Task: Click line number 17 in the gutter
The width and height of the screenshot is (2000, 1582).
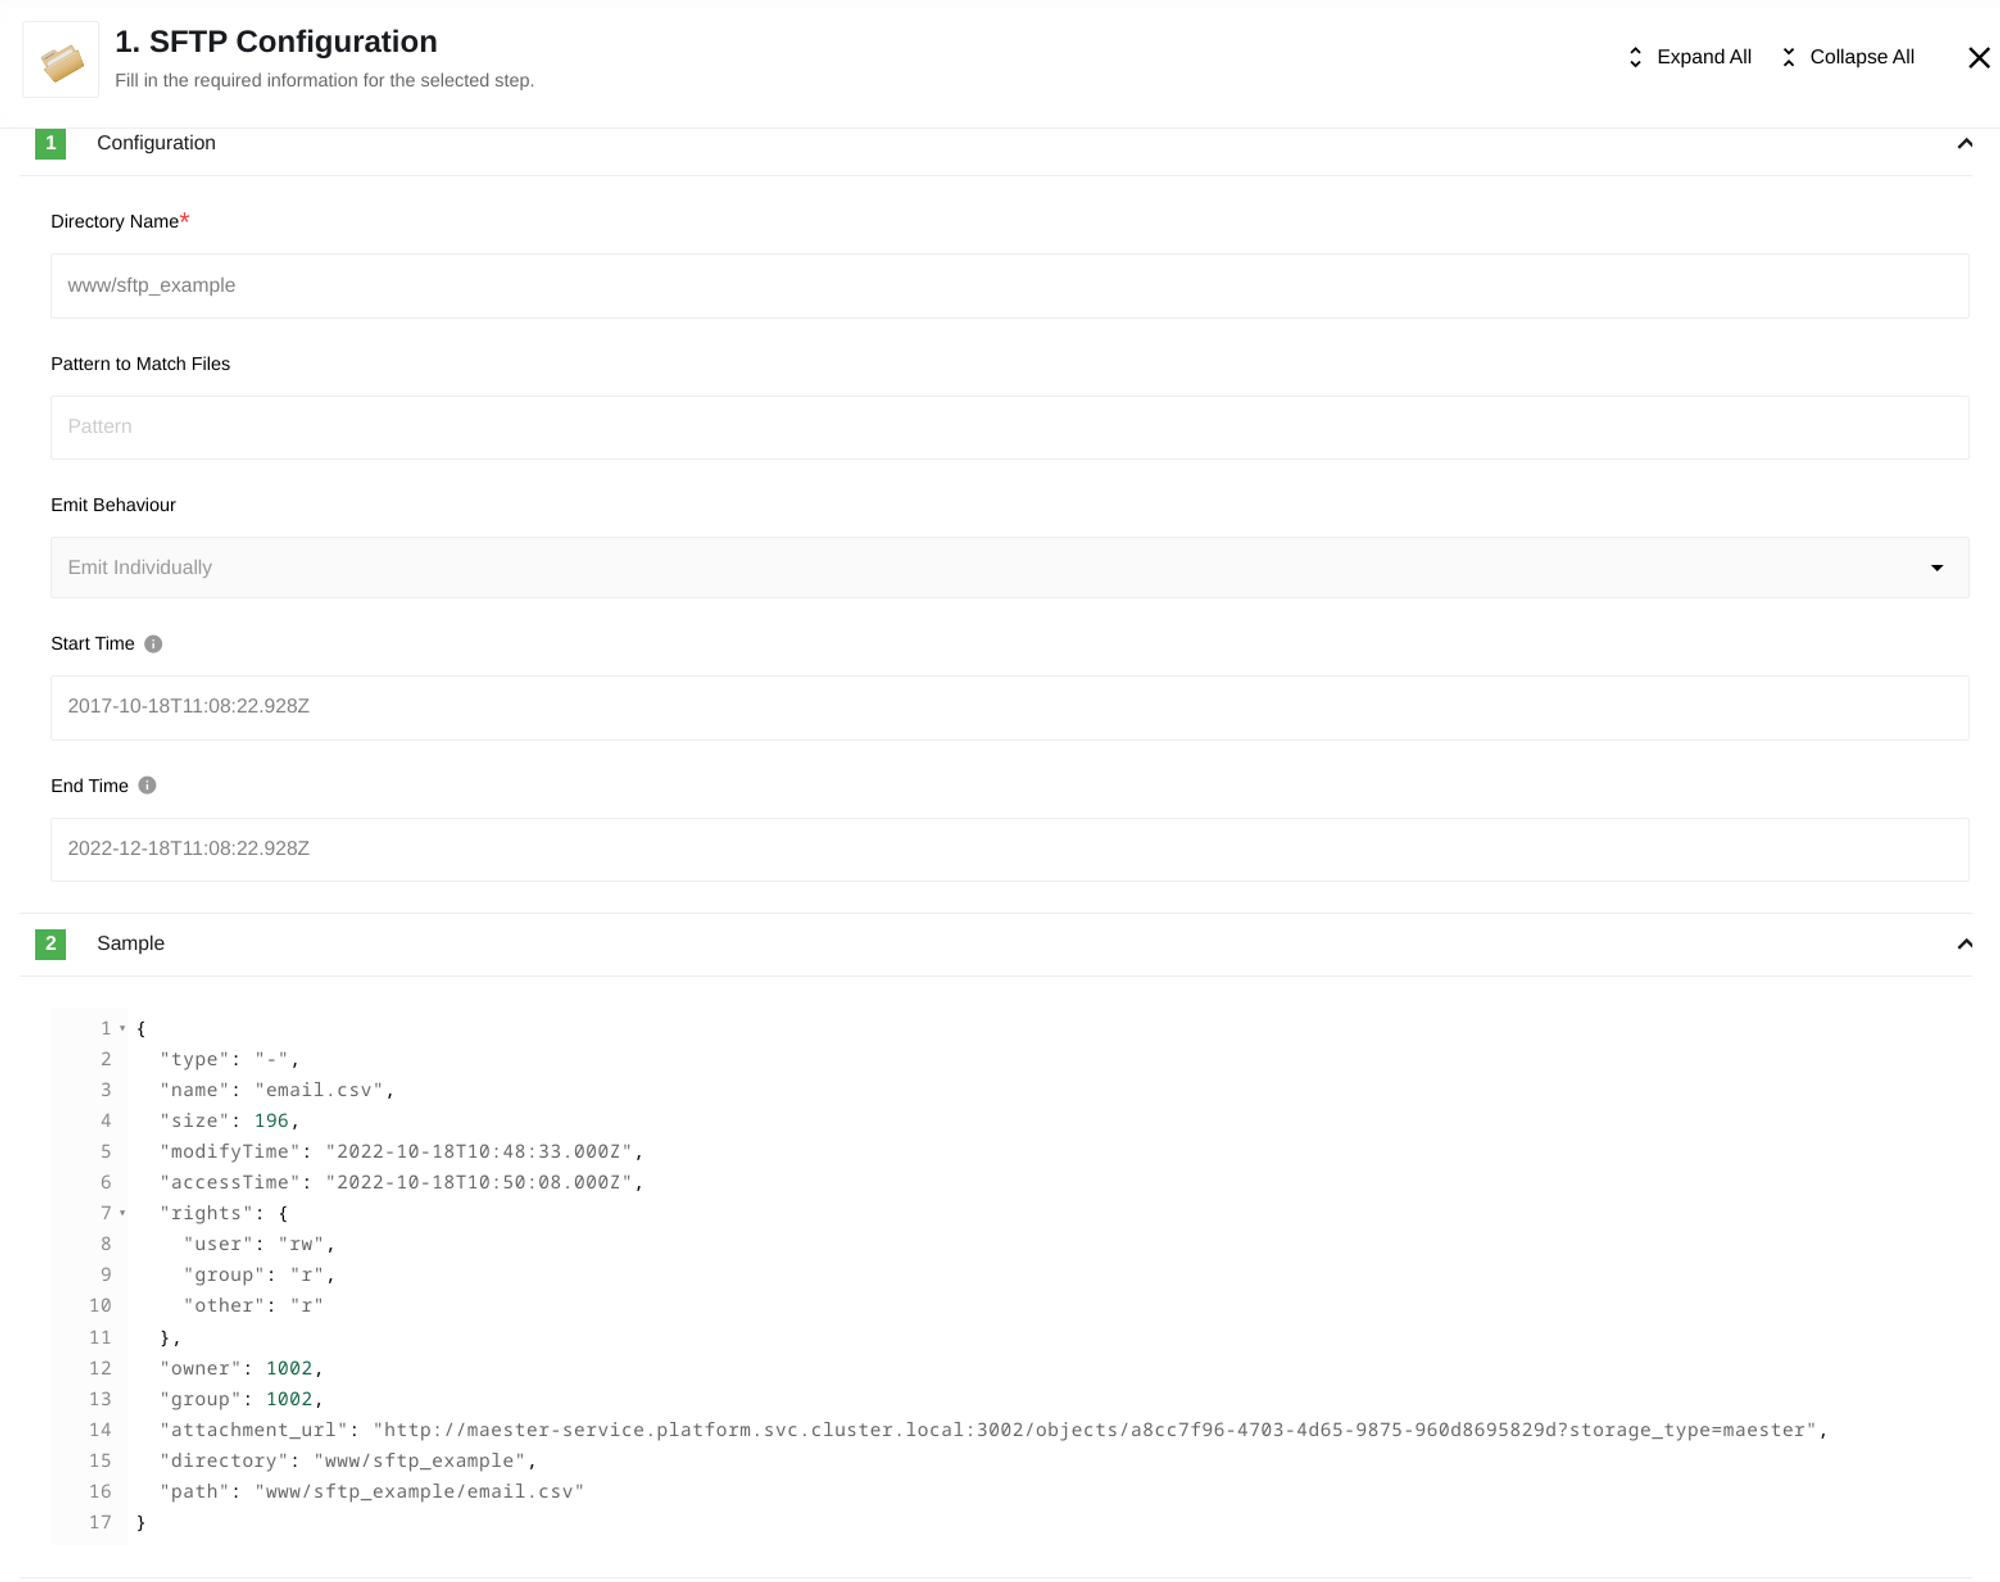Action: click(x=100, y=1522)
